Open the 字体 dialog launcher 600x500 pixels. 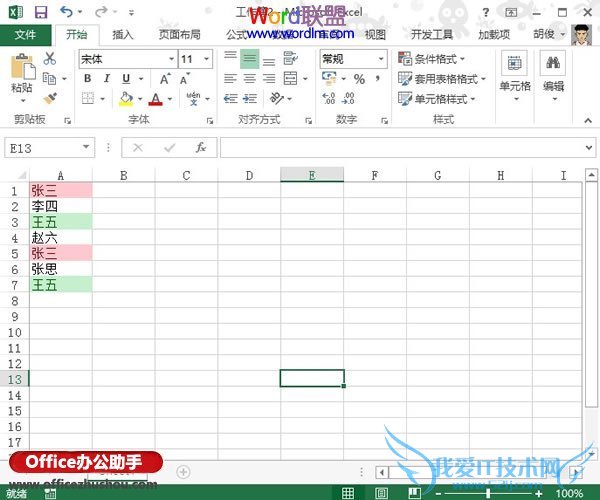210,121
